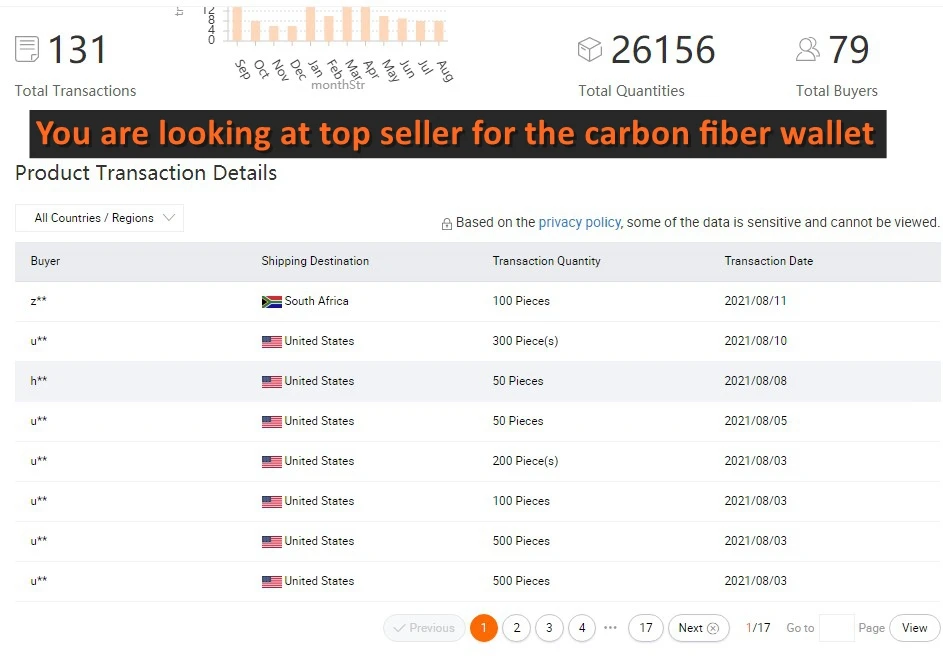The height and width of the screenshot is (659, 943).
Task: Click the privacy lock icon
Action: click(447, 224)
